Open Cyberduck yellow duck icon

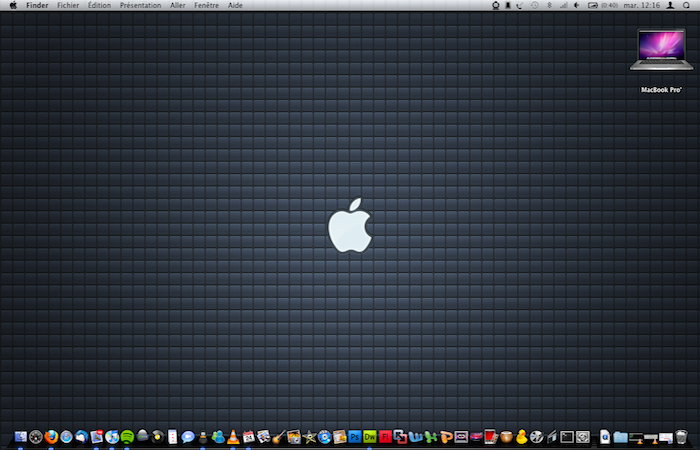[x=521, y=437]
